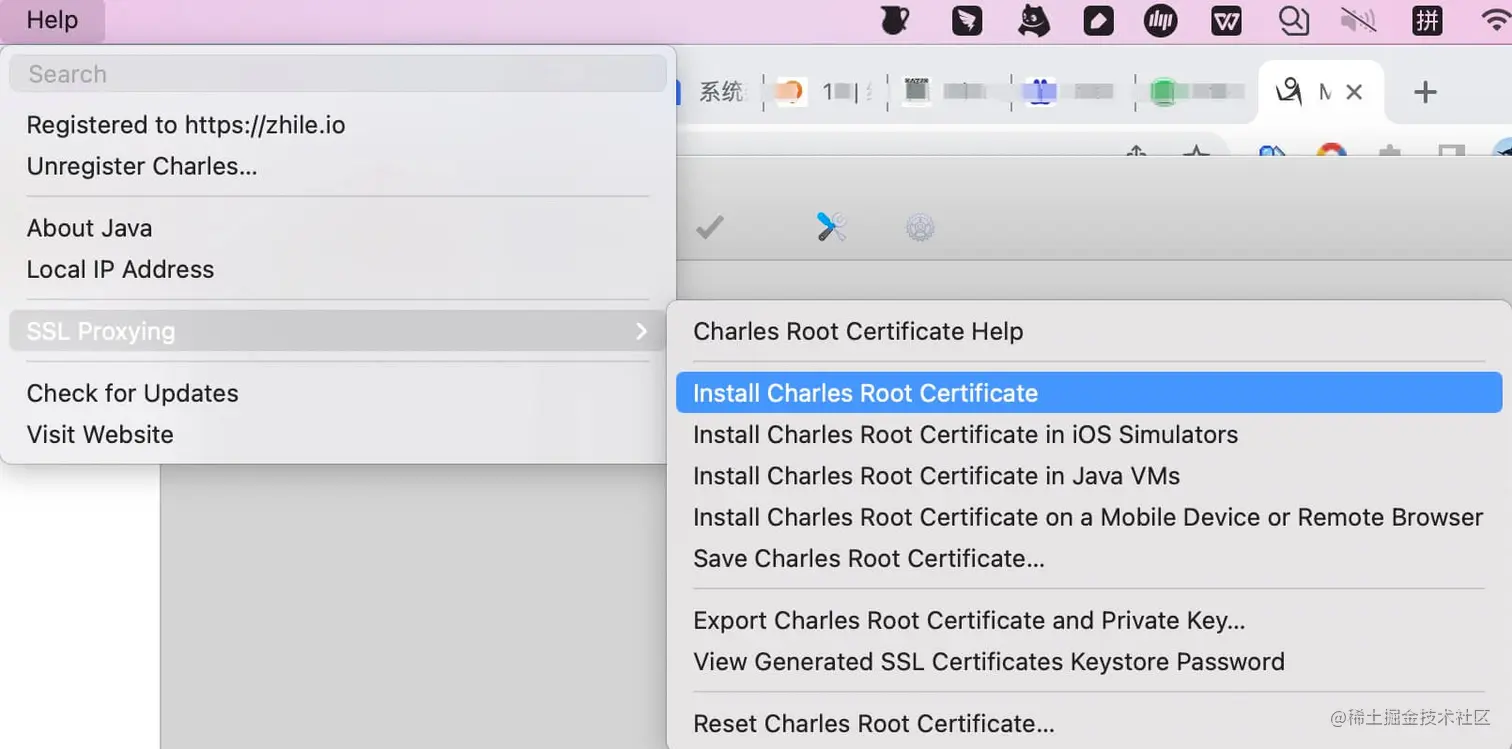Open Charles Root Certificate Help
Screen dimensions: 1512x749
pyautogui.click(x=1089, y=331)
